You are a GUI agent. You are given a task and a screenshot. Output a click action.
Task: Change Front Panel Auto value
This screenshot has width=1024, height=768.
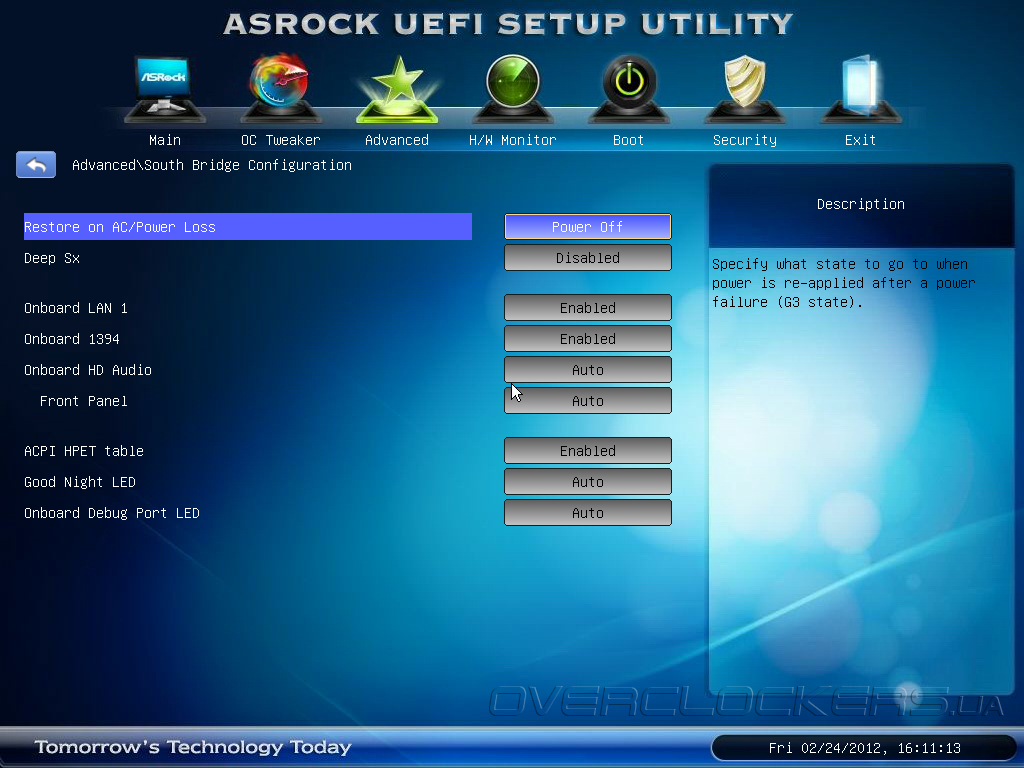(588, 401)
